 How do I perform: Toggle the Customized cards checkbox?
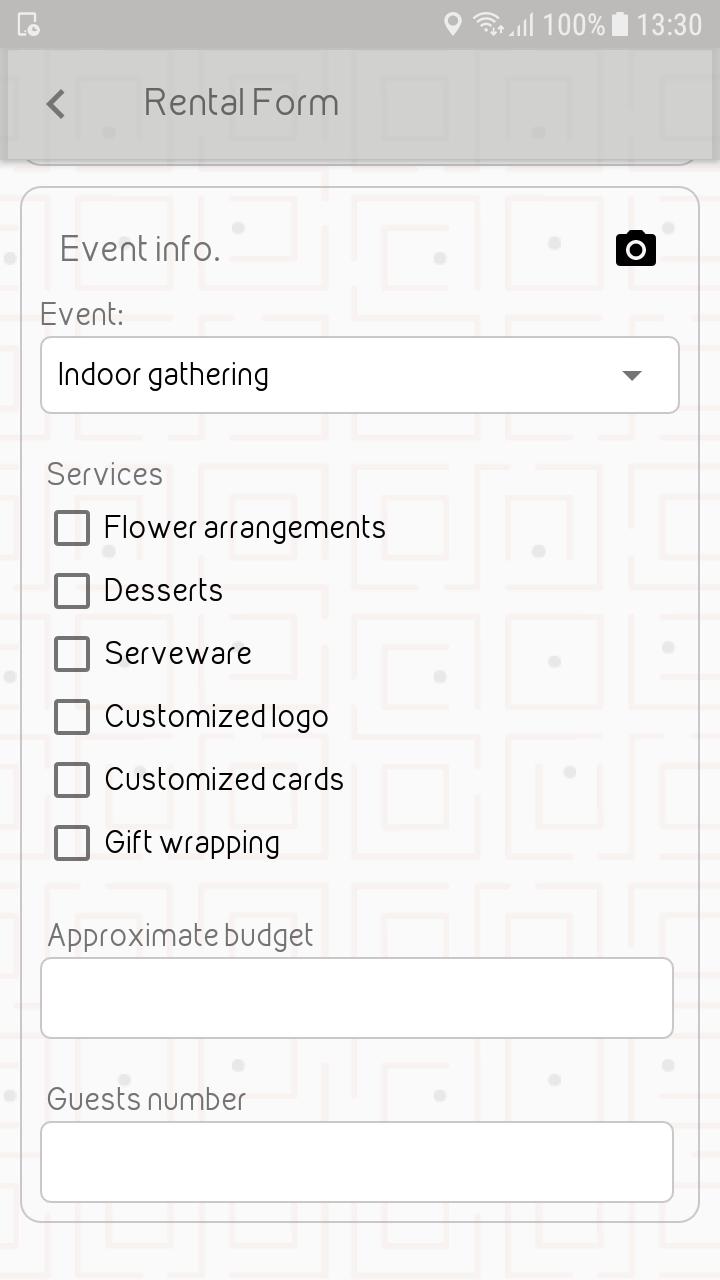point(72,780)
